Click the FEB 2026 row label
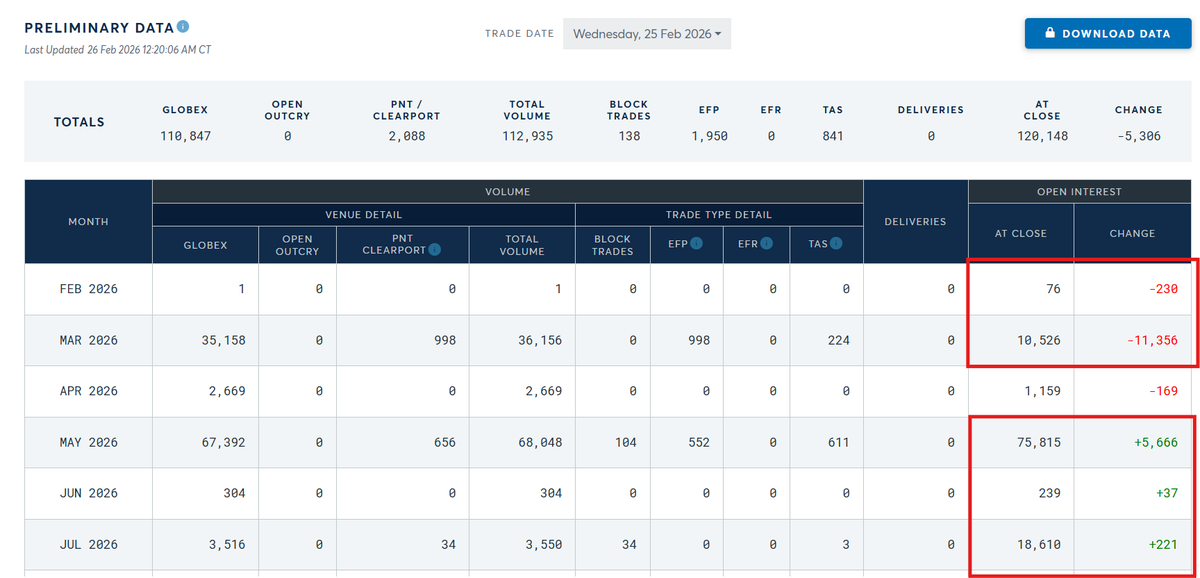The image size is (1200, 578). [x=88, y=290]
